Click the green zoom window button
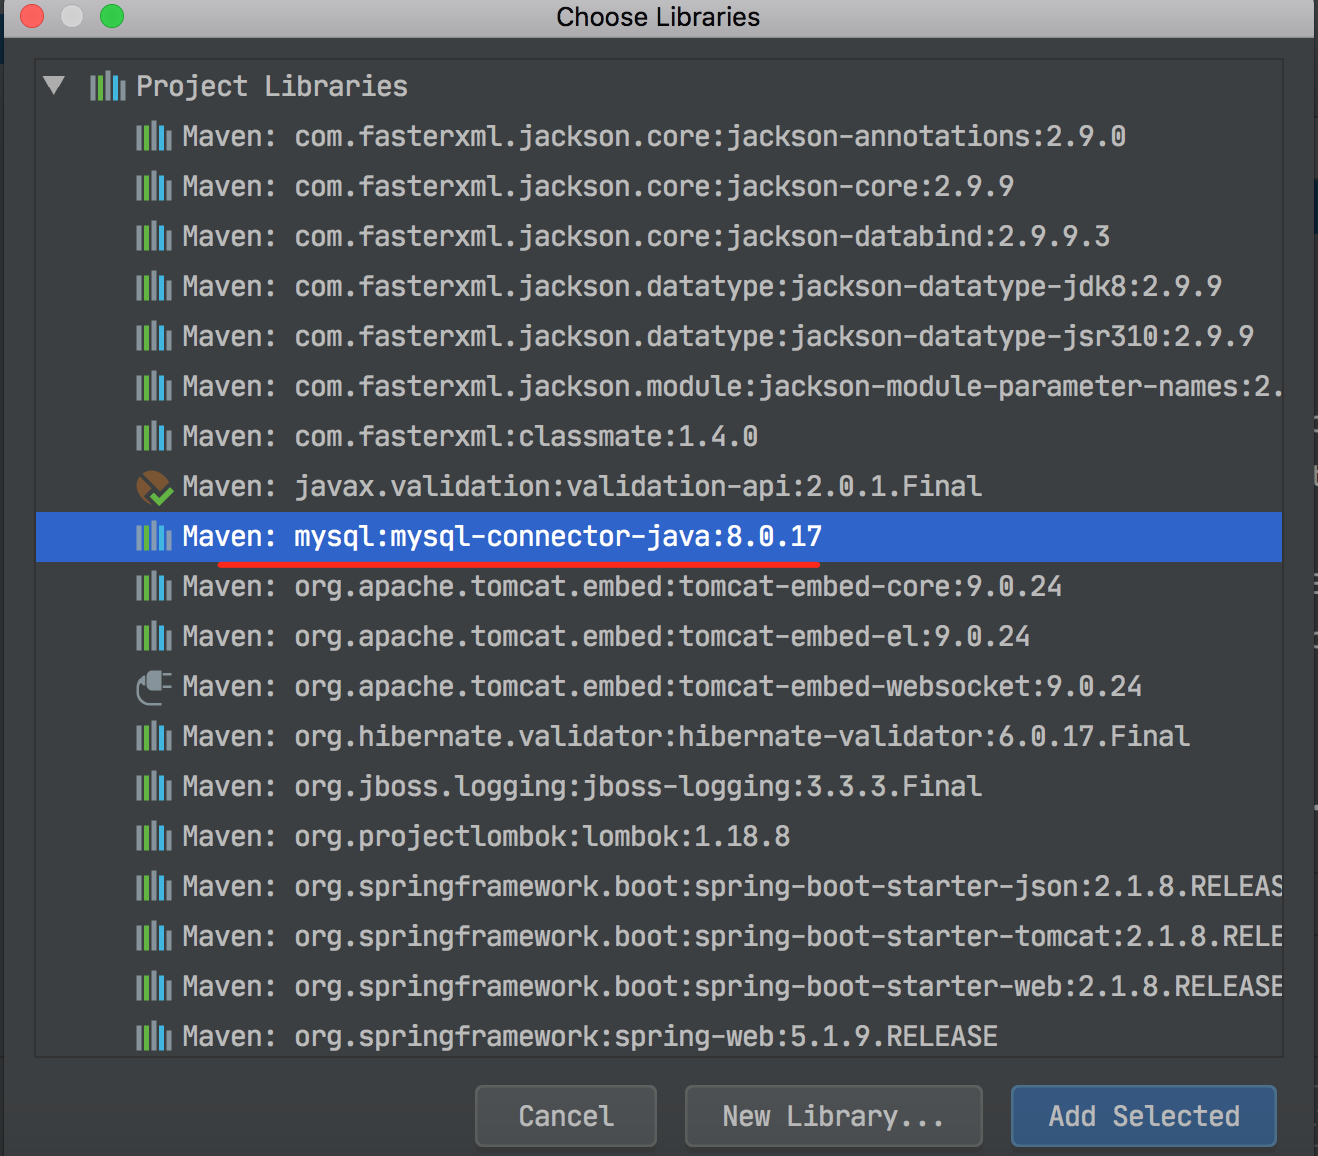 [112, 16]
